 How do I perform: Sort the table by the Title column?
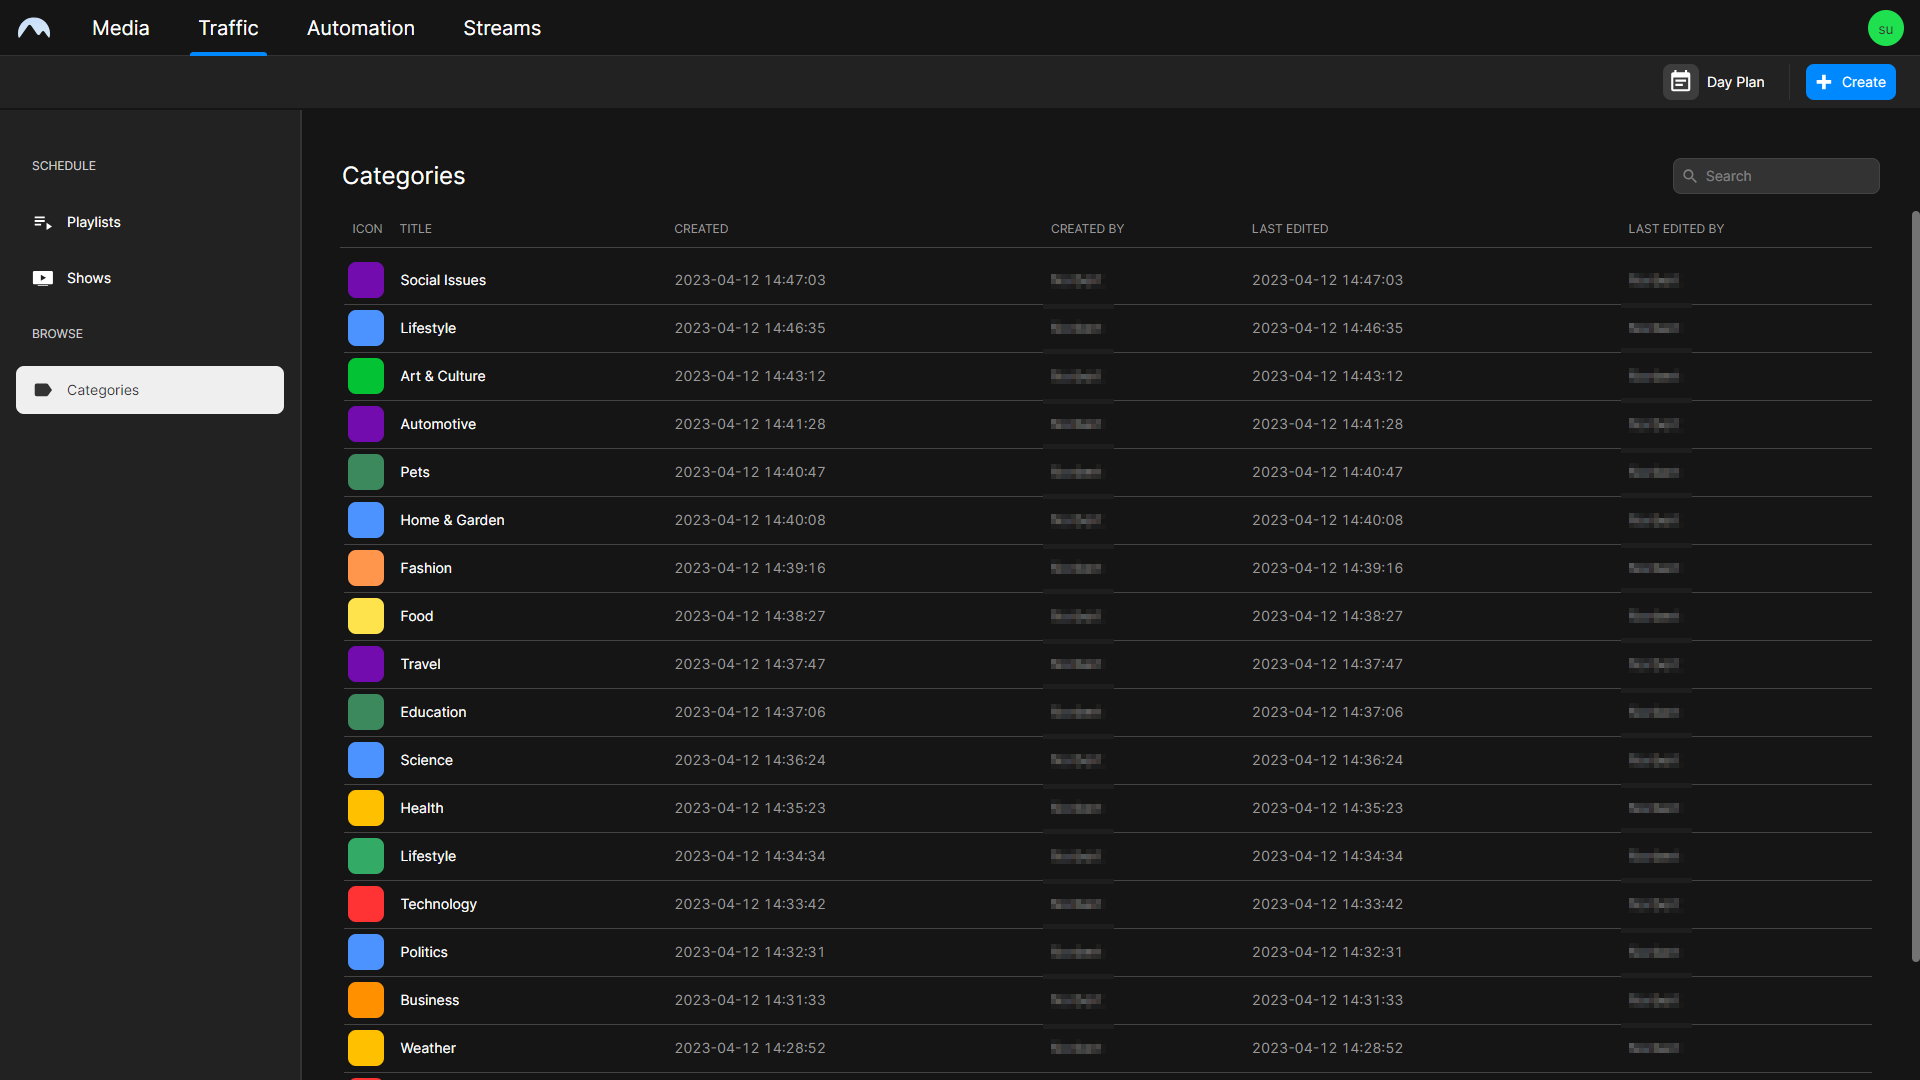click(x=415, y=229)
